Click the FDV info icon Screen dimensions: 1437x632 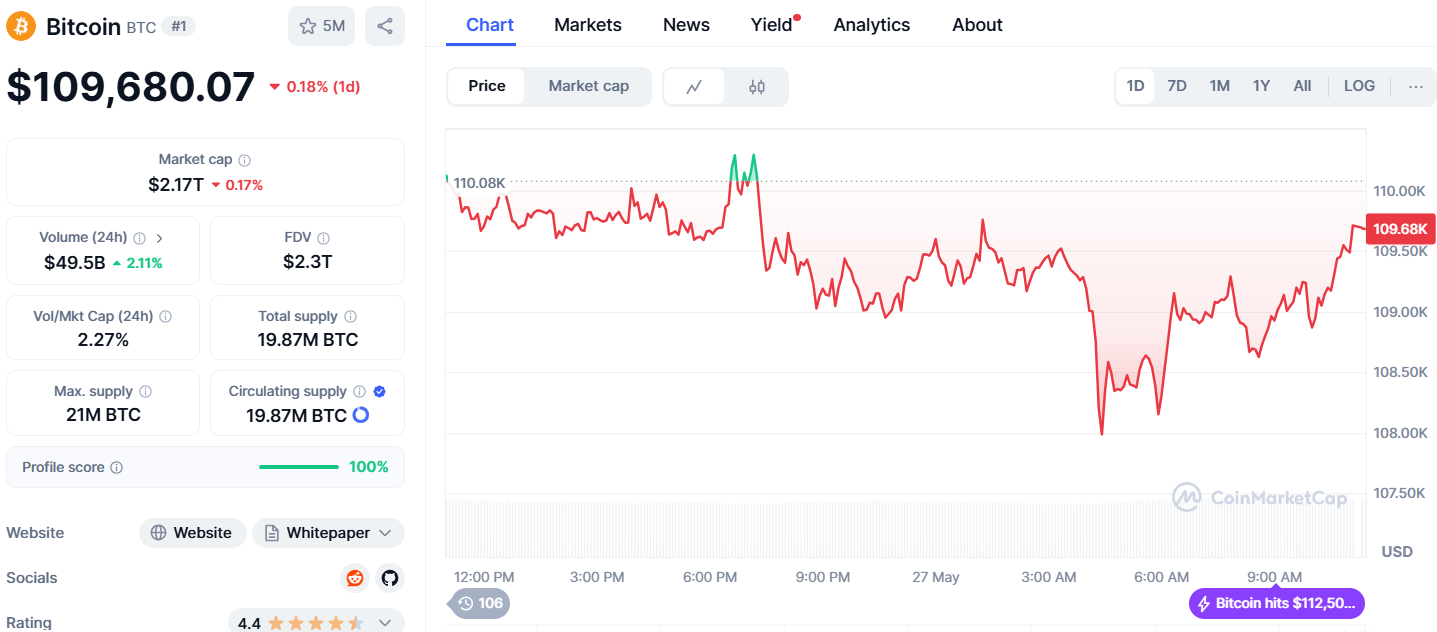coord(323,238)
